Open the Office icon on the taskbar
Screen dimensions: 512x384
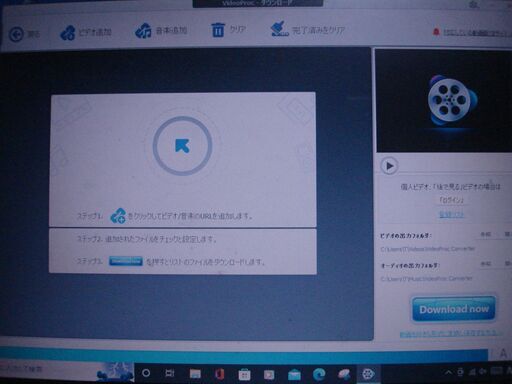(220, 374)
